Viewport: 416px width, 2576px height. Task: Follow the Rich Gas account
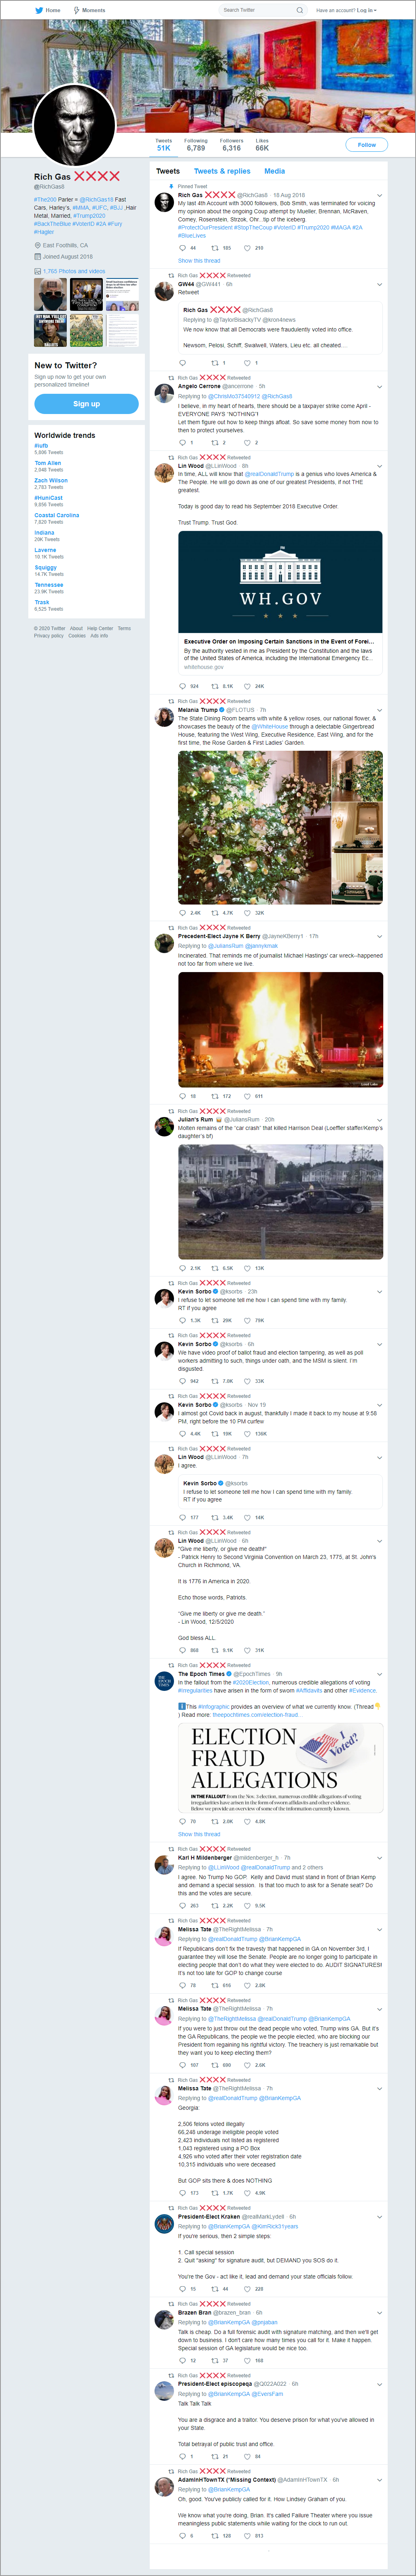(x=367, y=145)
